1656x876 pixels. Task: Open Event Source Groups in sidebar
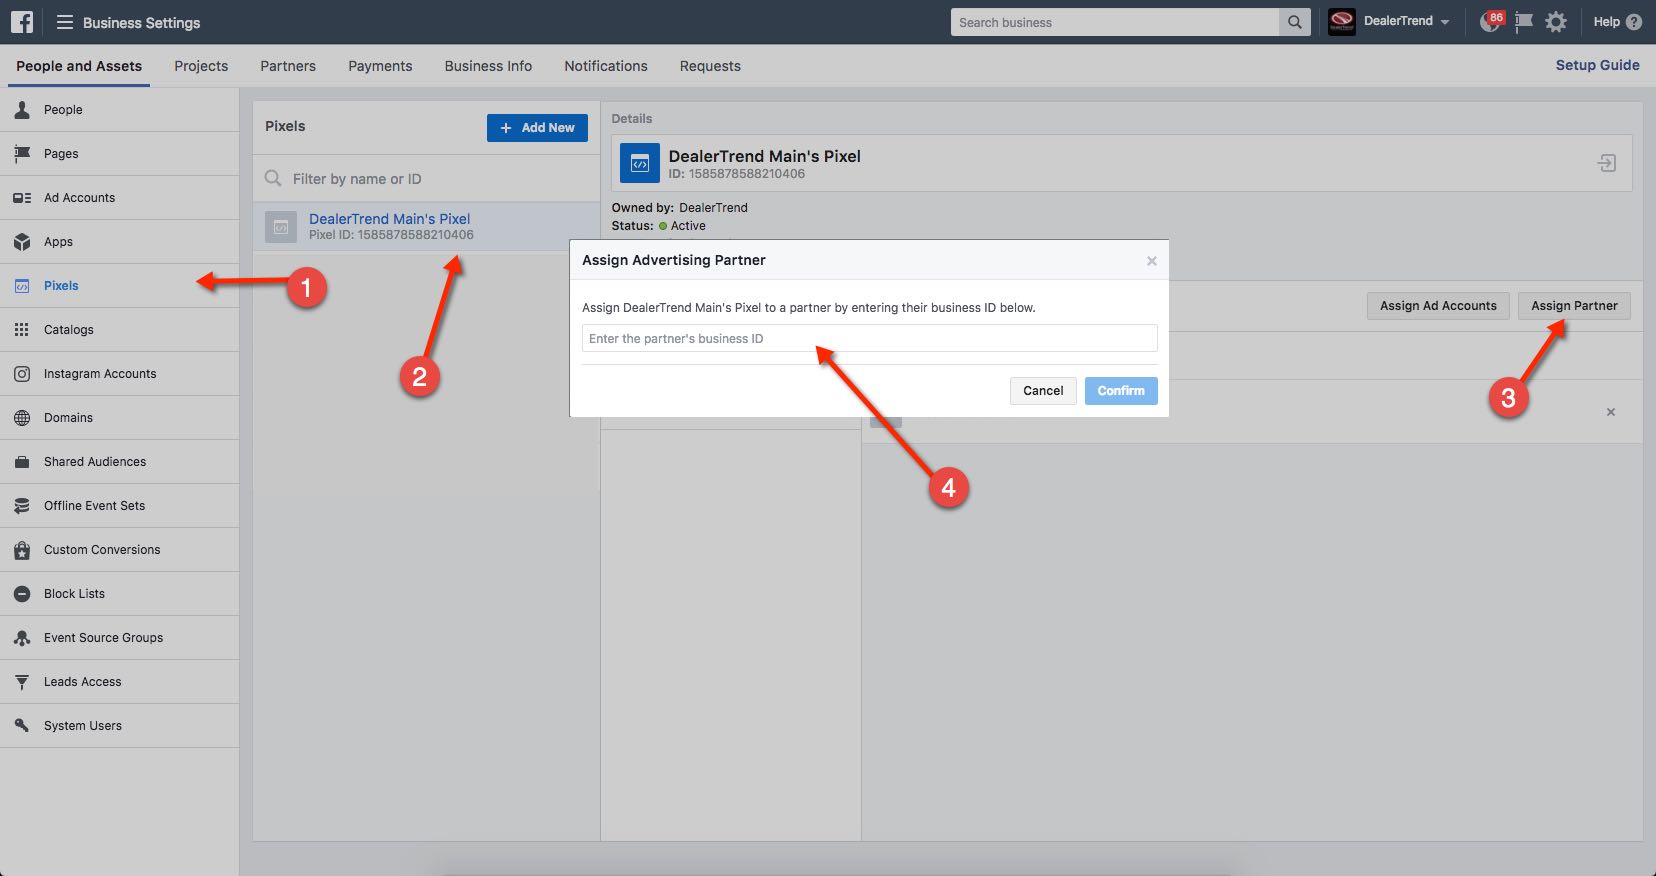pos(119,638)
